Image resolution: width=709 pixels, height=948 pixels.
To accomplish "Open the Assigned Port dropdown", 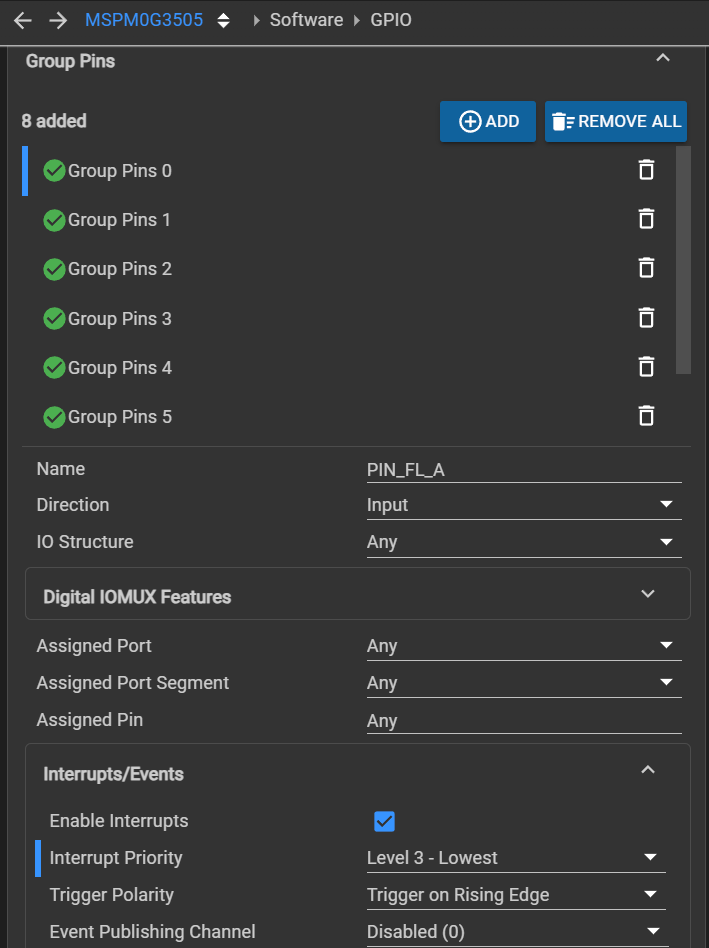I will point(524,646).
